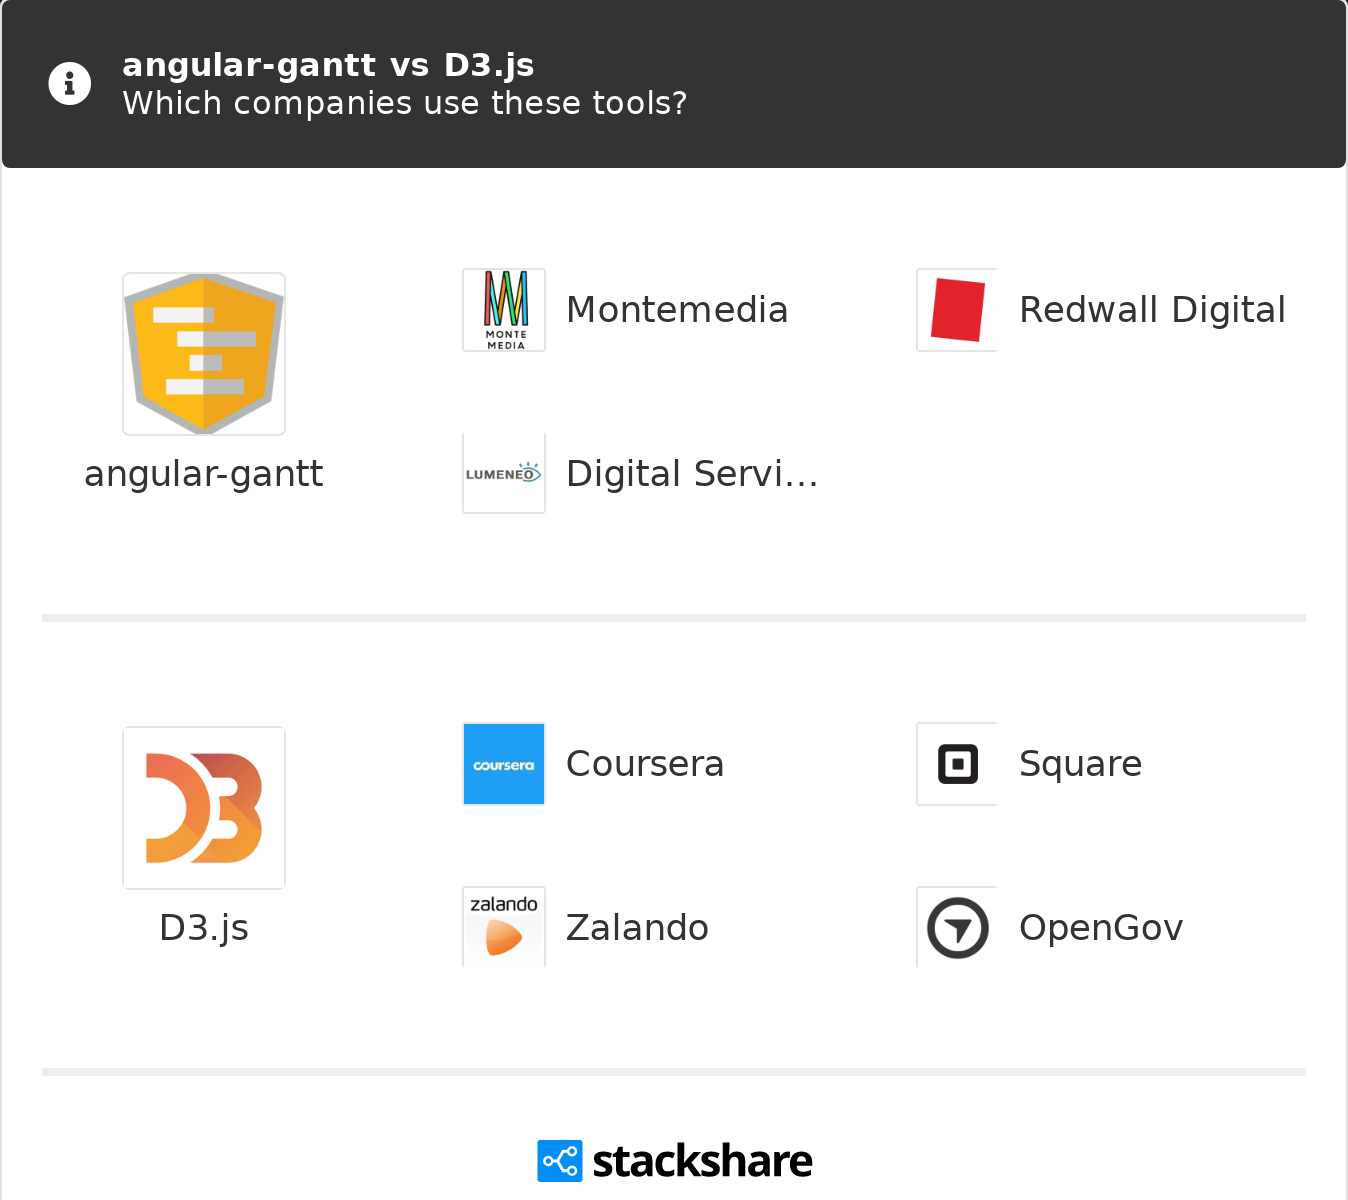Image resolution: width=1348 pixels, height=1200 pixels.
Task: Click the angular-gantt tool label
Action: pyautogui.click(x=204, y=474)
